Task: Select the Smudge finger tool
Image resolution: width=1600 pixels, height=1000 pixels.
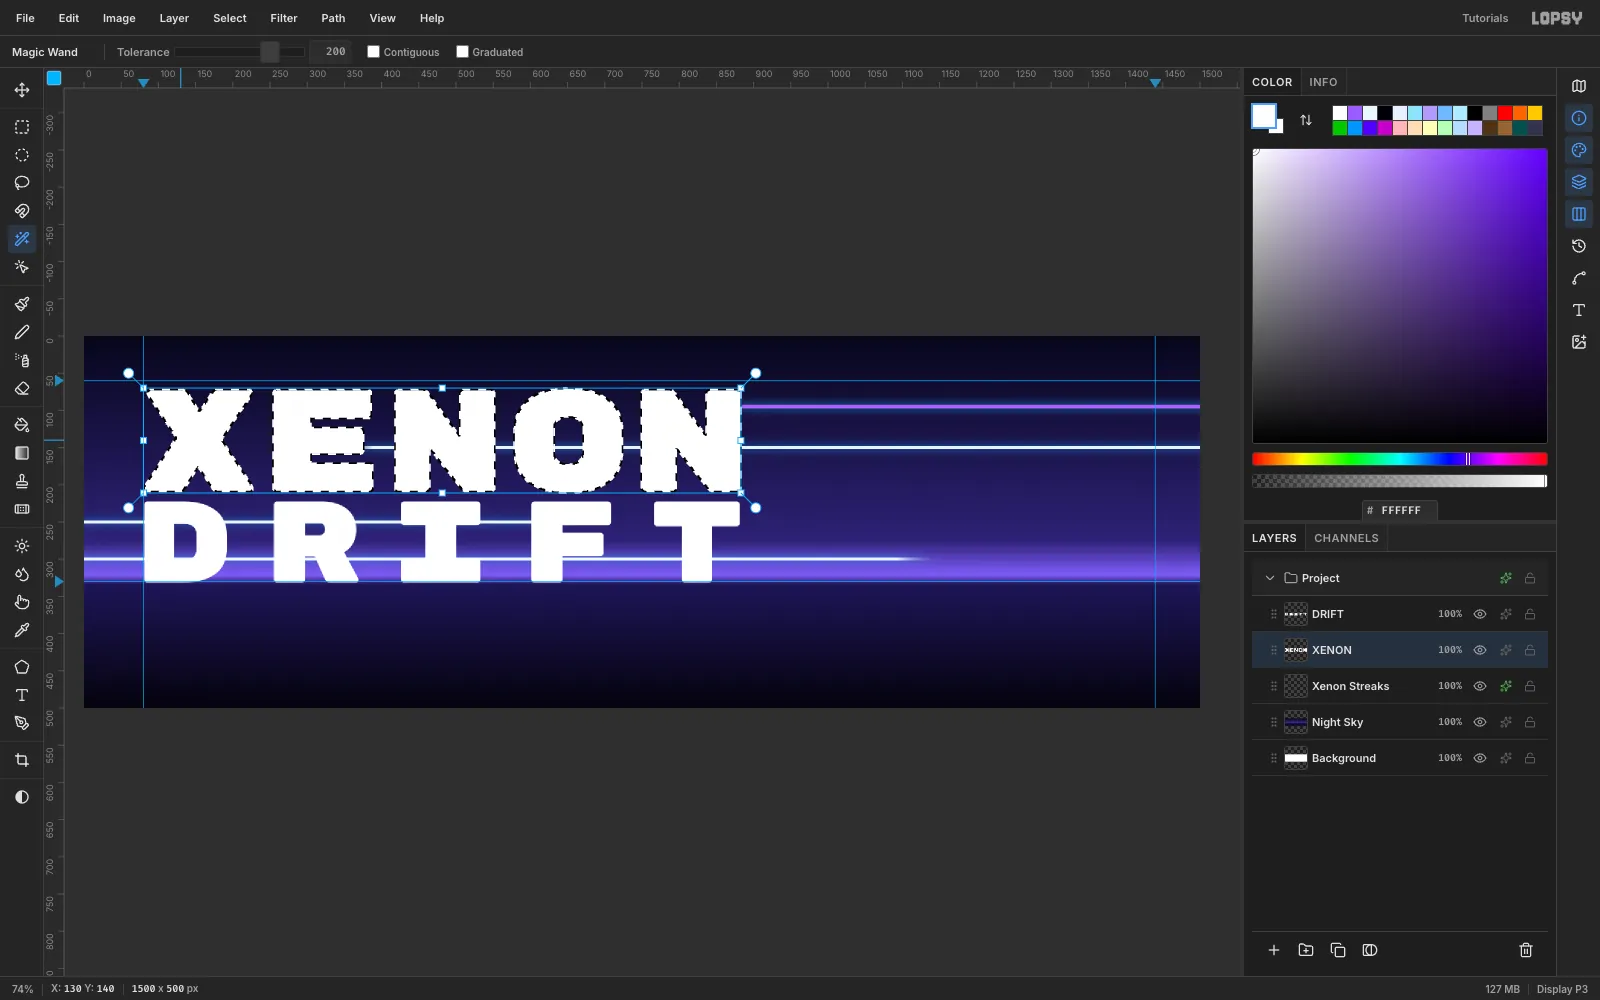Action: pyautogui.click(x=22, y=602)
